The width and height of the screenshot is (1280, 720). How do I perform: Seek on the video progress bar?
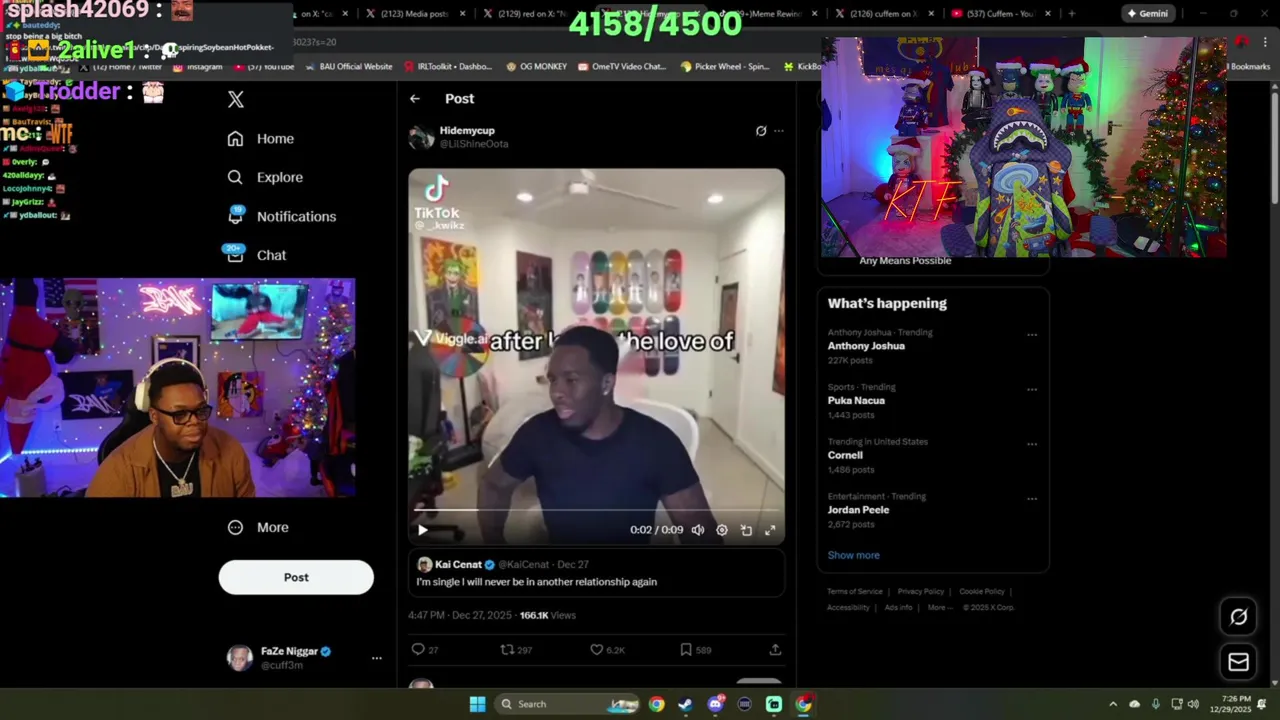[x=596, y=511]
